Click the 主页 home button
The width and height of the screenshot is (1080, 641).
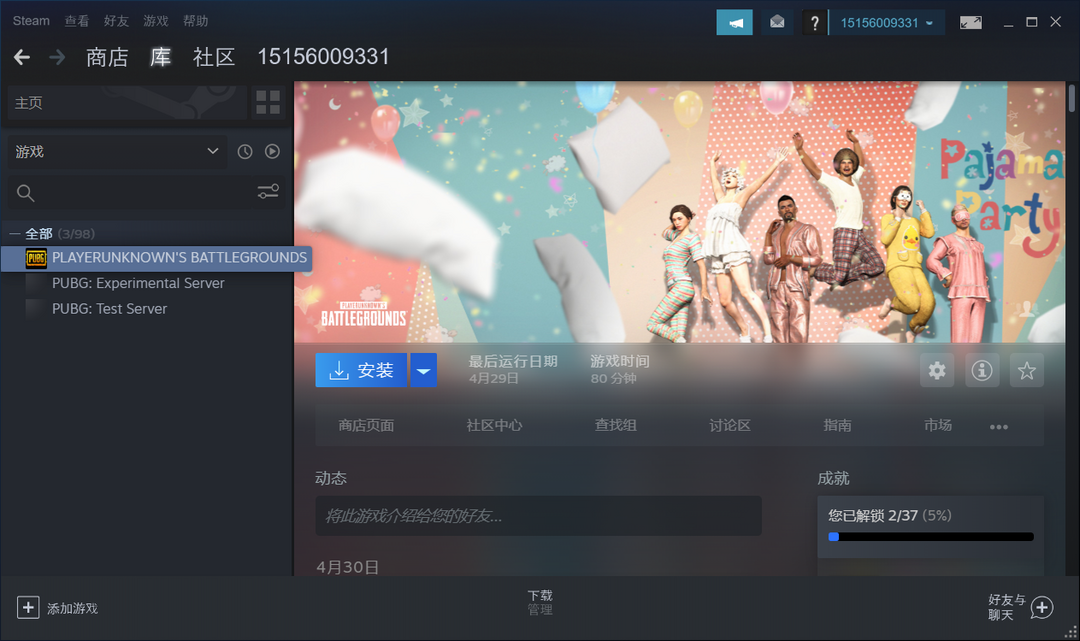click(127, 103)
